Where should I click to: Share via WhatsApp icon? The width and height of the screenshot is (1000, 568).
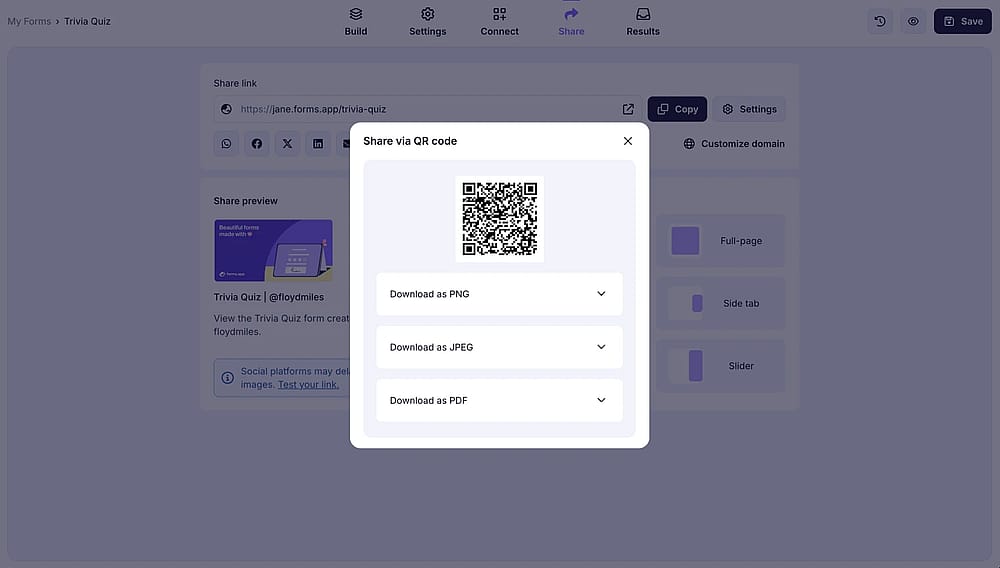click(226, 143)
